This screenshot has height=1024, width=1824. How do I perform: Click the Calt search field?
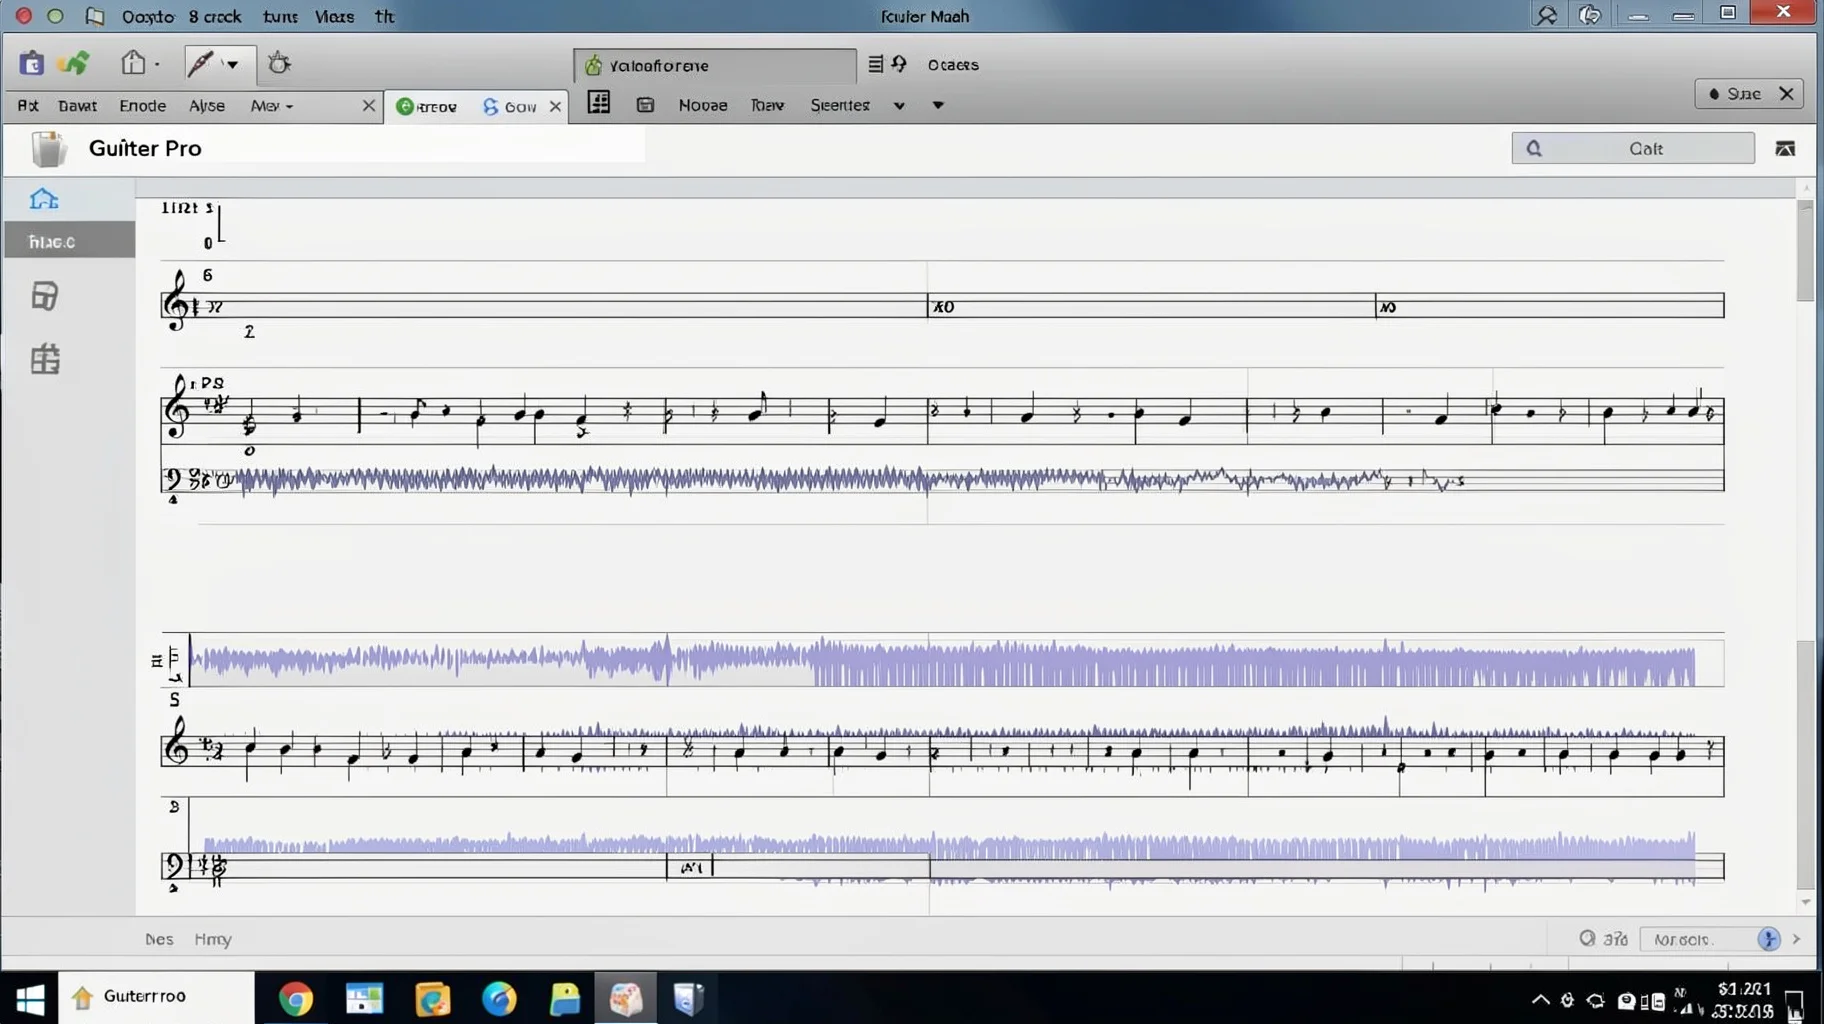(1632, 148)
